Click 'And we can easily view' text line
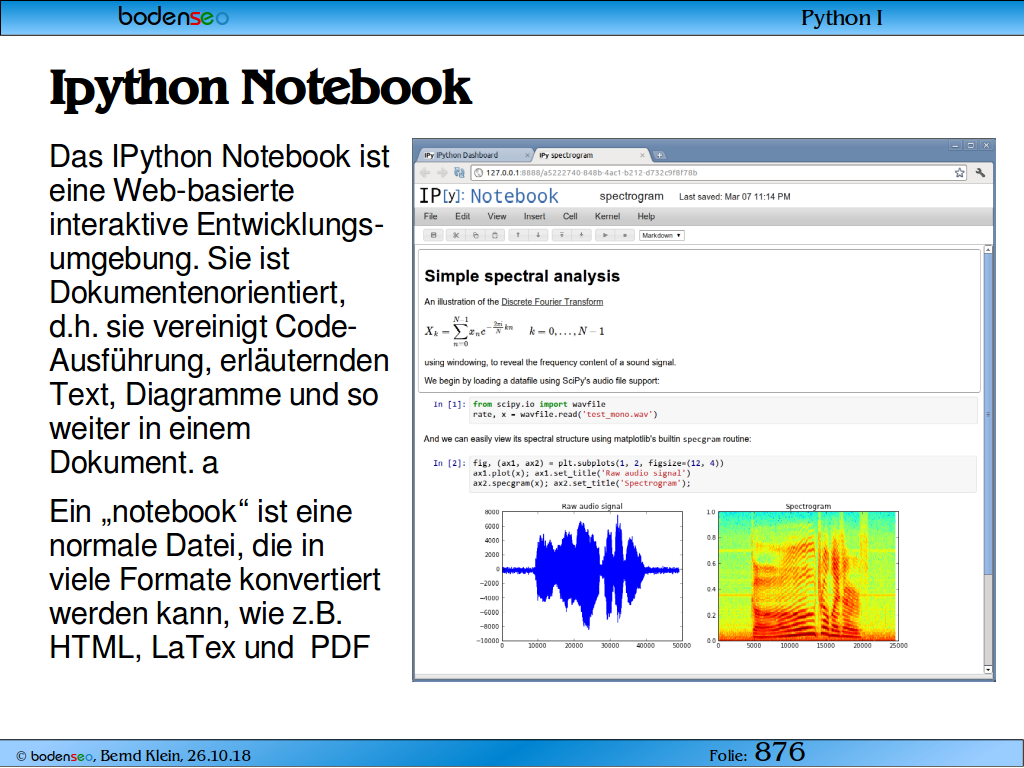1024x768 pixels. [587, 439]
